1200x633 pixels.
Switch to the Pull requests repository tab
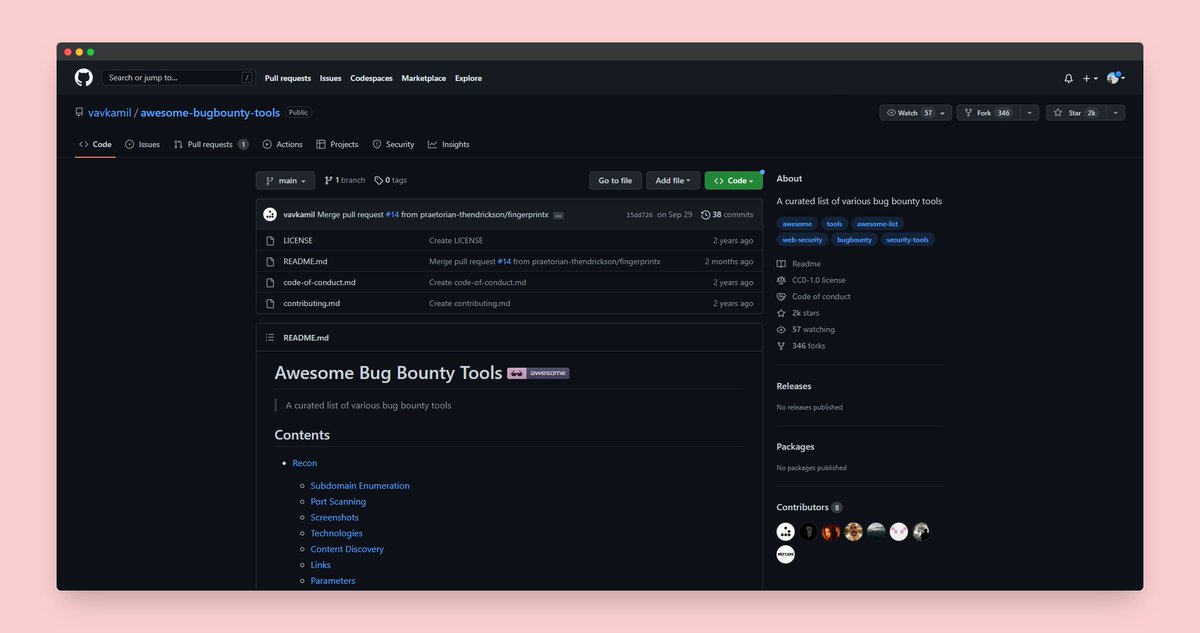[211, 144]
